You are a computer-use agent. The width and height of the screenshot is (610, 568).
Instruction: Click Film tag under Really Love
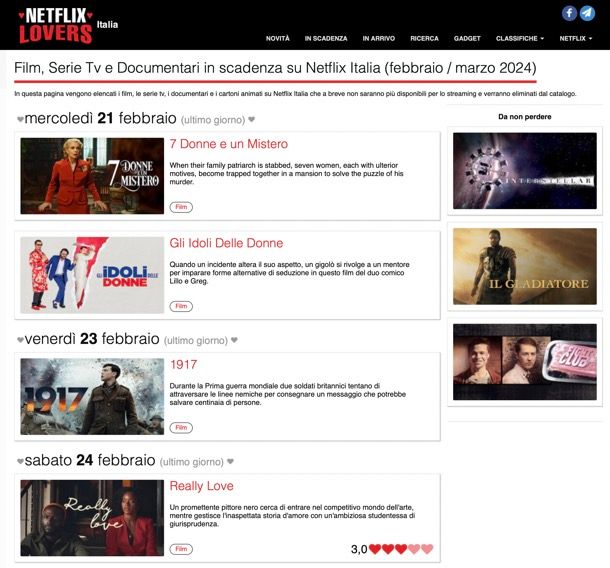(x=181, y=549)
